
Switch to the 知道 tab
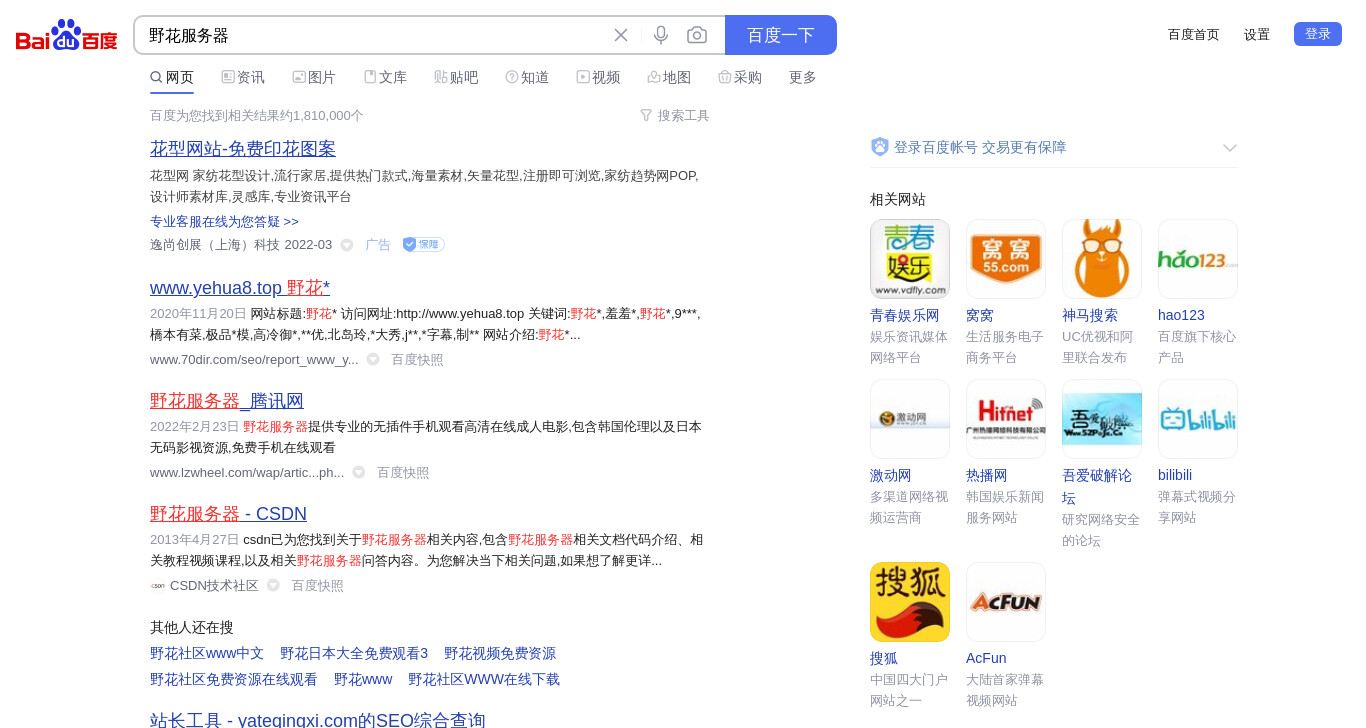[527, 77]
